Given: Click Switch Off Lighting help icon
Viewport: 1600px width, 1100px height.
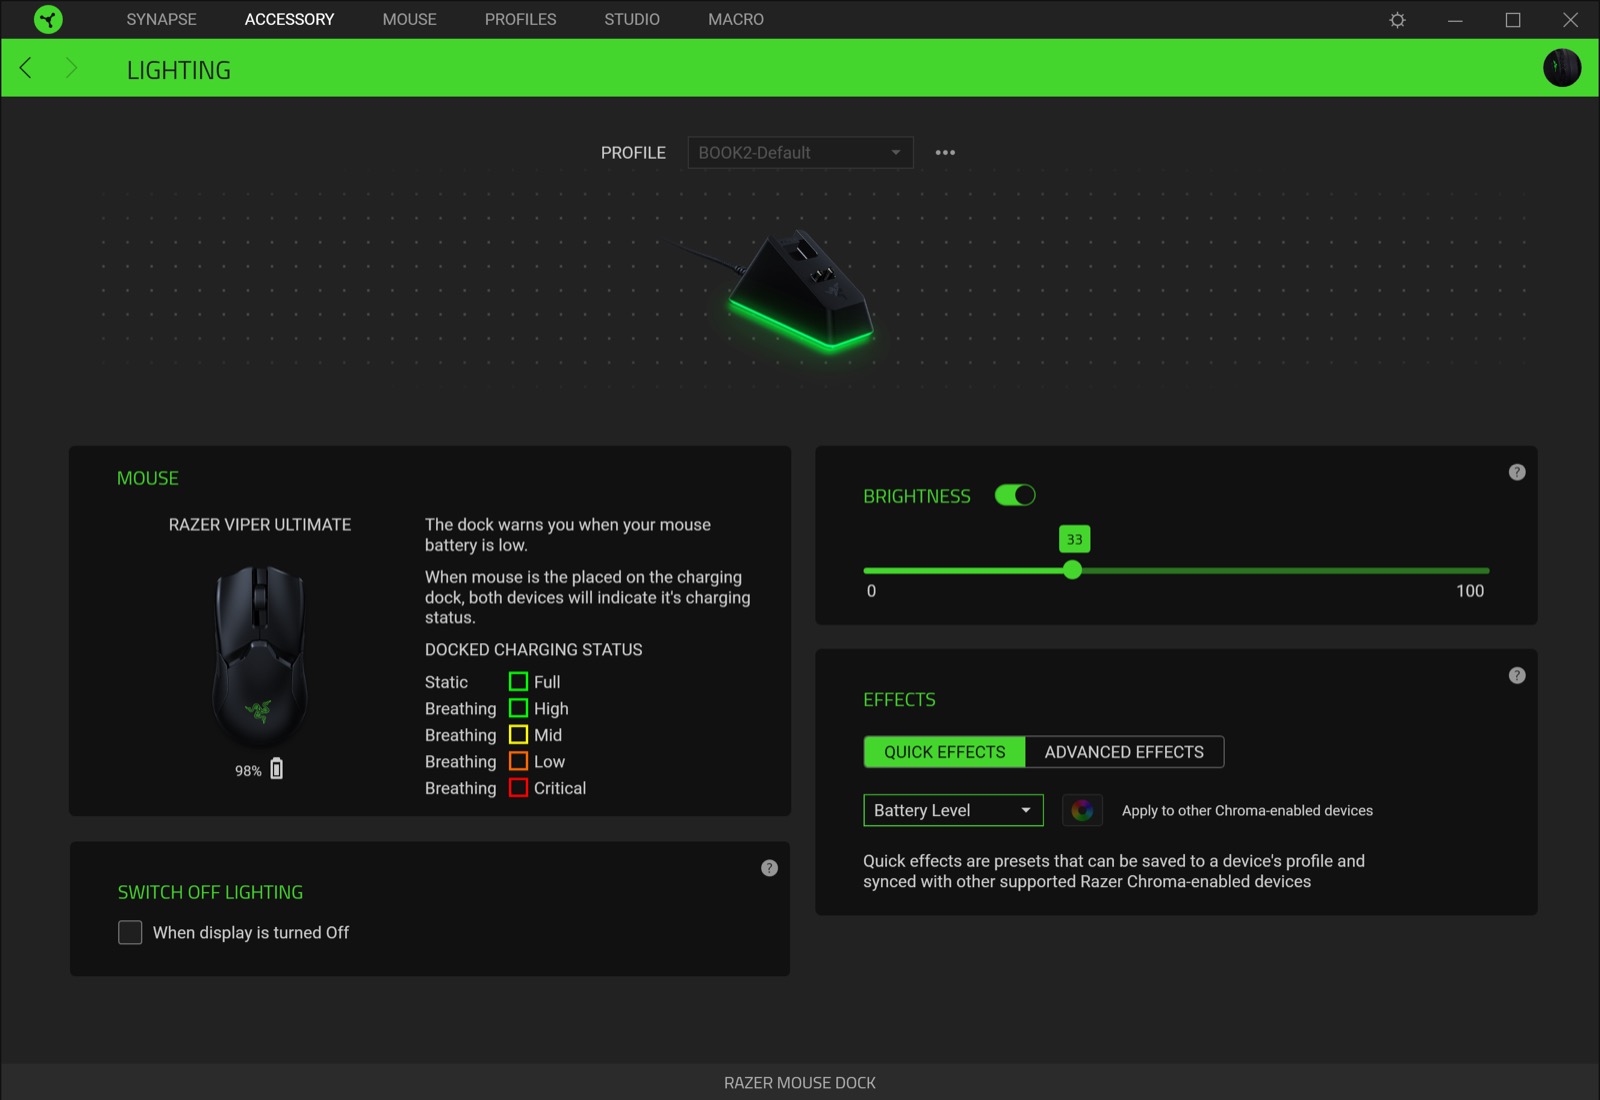Looking at the screenshot, I should (x=769, y=868).
